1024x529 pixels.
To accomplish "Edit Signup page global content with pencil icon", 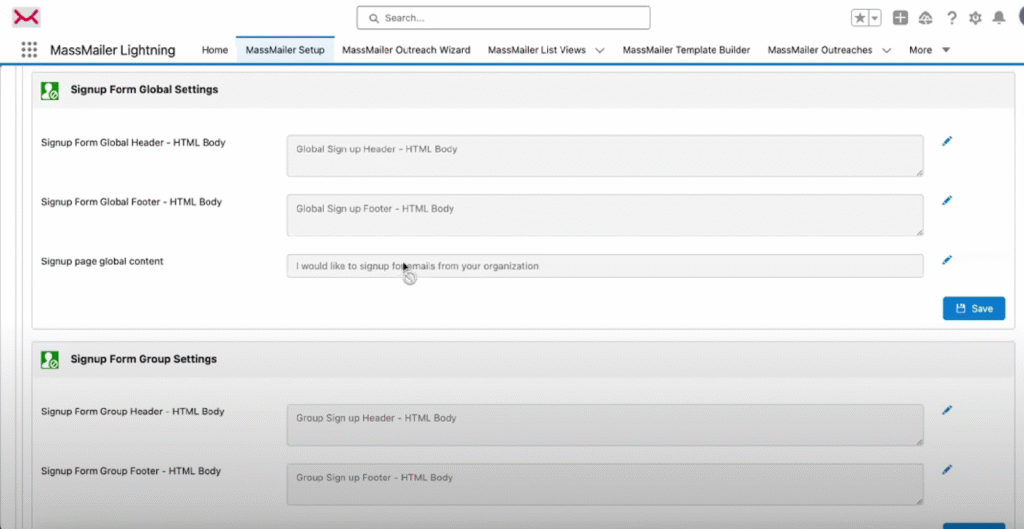I will click(947, 260).
